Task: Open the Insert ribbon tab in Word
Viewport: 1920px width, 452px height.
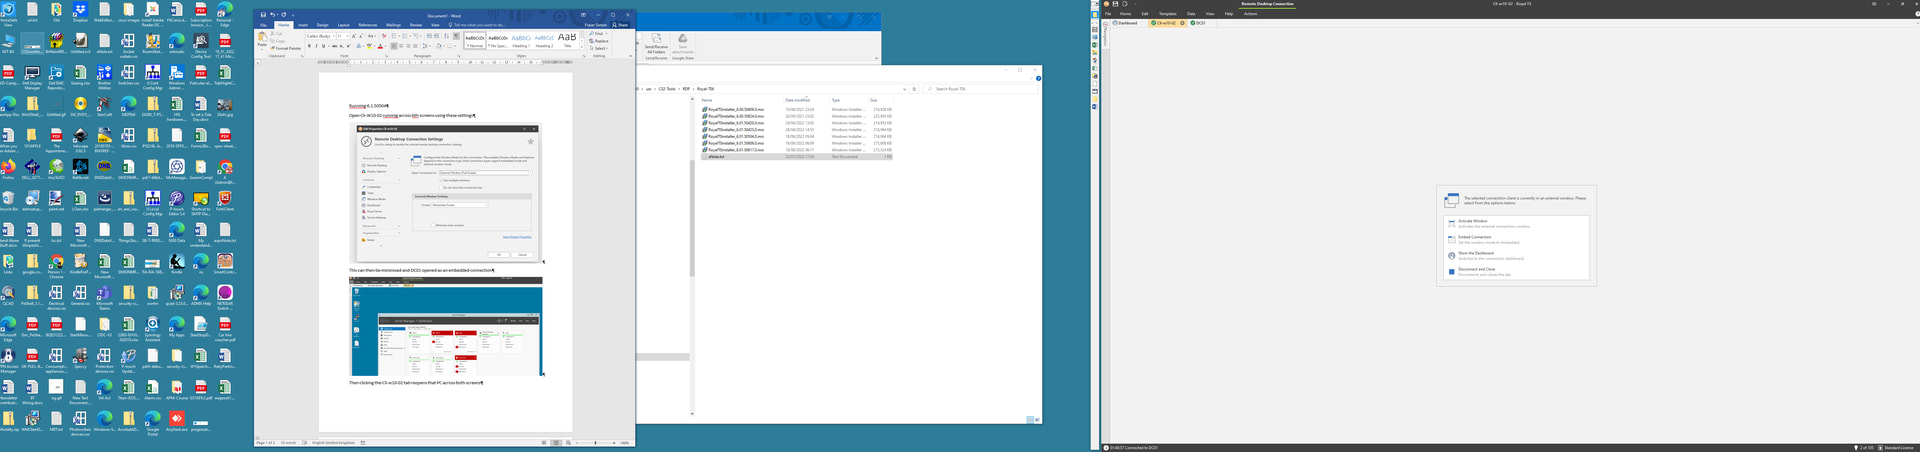Action: tap(302, 25)
